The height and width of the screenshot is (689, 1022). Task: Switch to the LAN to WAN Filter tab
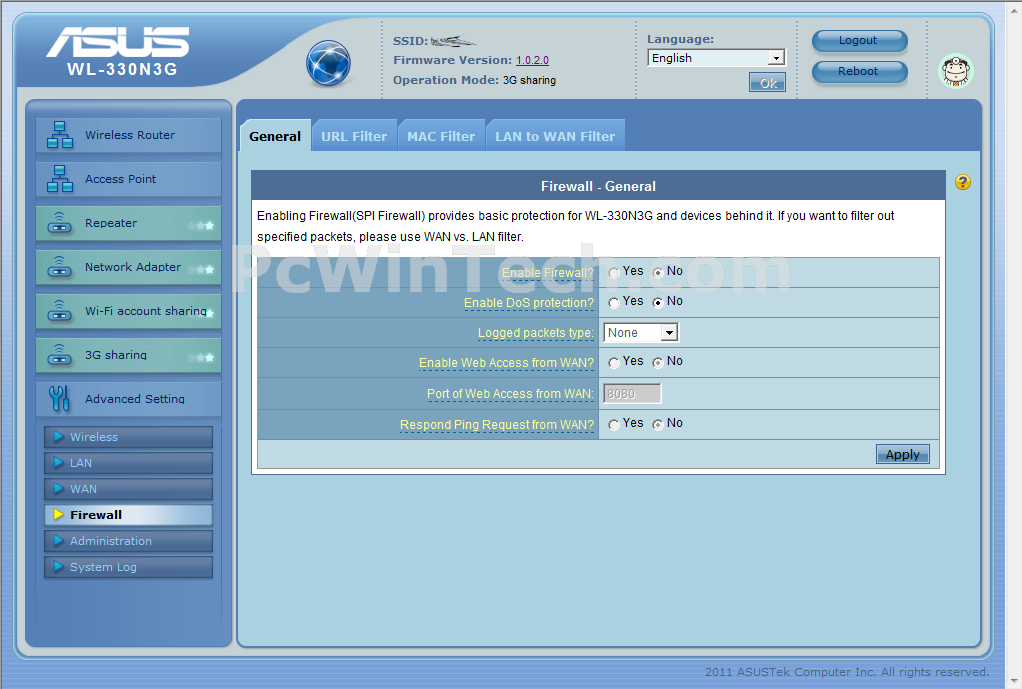click(x=555, y=136)
